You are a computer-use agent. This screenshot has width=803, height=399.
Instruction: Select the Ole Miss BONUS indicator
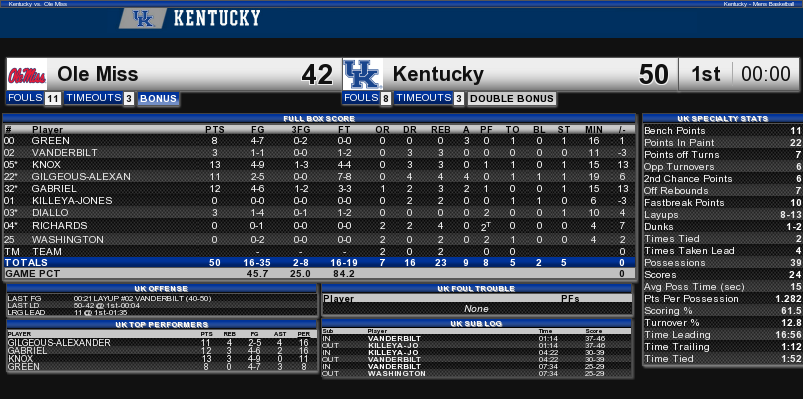[x=158, y=99]
